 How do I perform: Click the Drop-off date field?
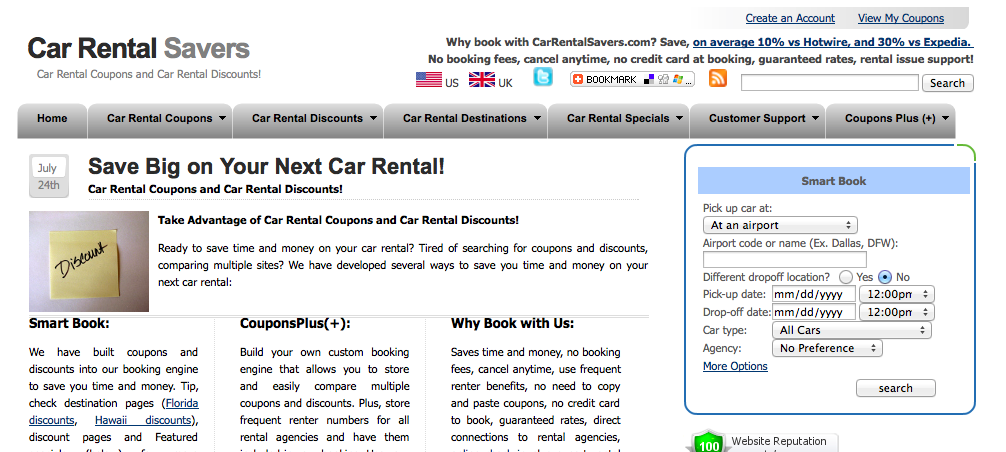(x=814, y=312)
